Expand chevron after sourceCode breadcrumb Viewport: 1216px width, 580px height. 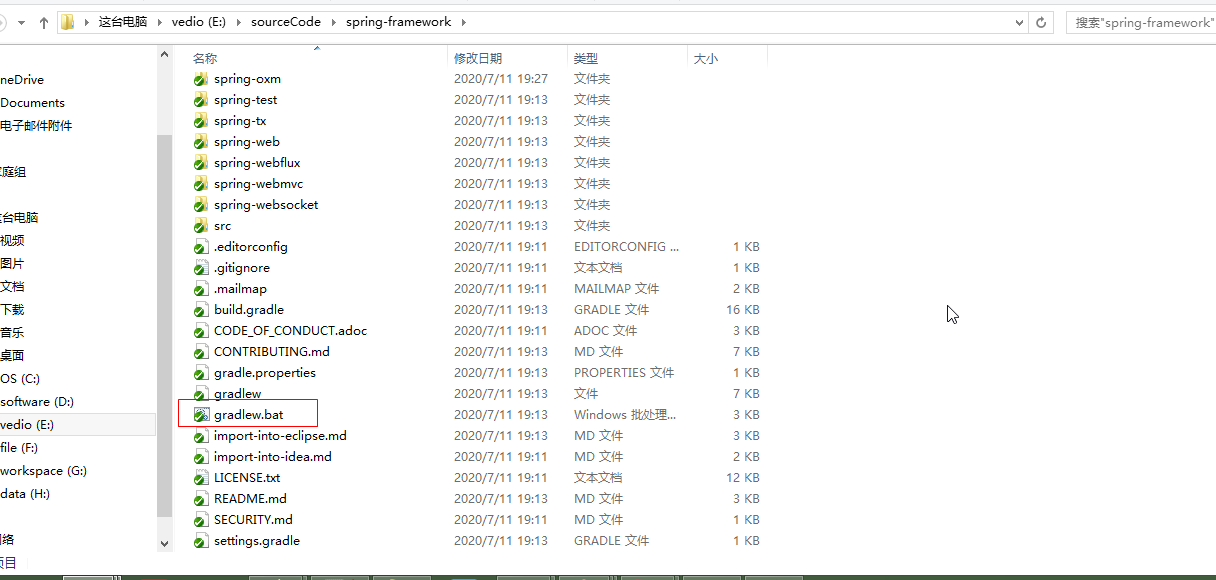pos(334,22)
